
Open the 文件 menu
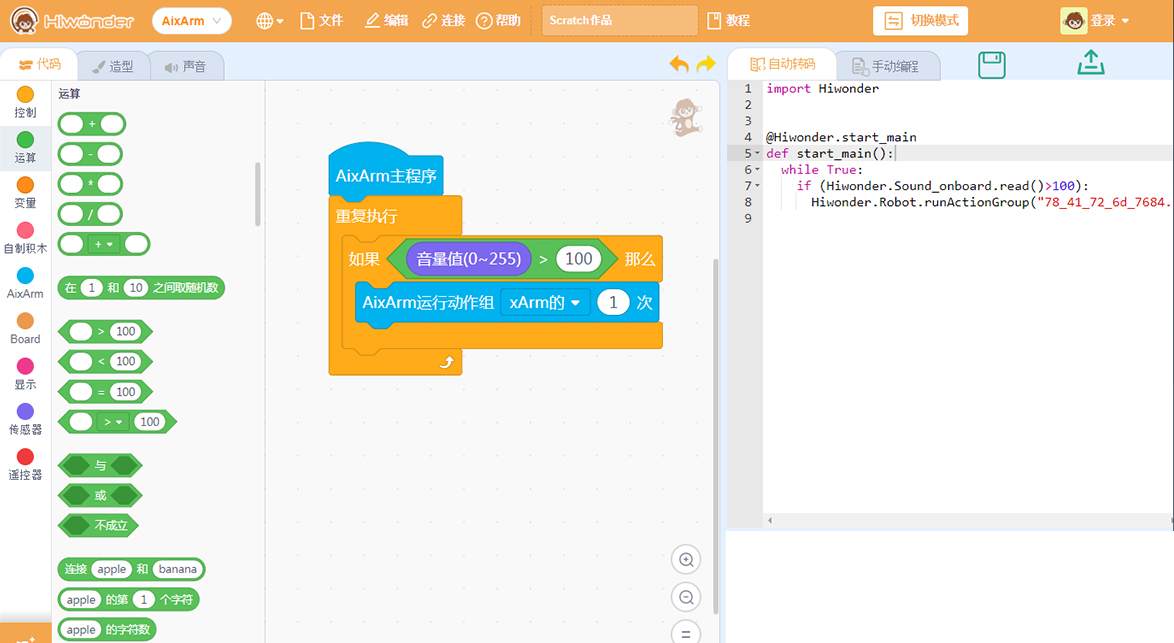click(321, 21)
